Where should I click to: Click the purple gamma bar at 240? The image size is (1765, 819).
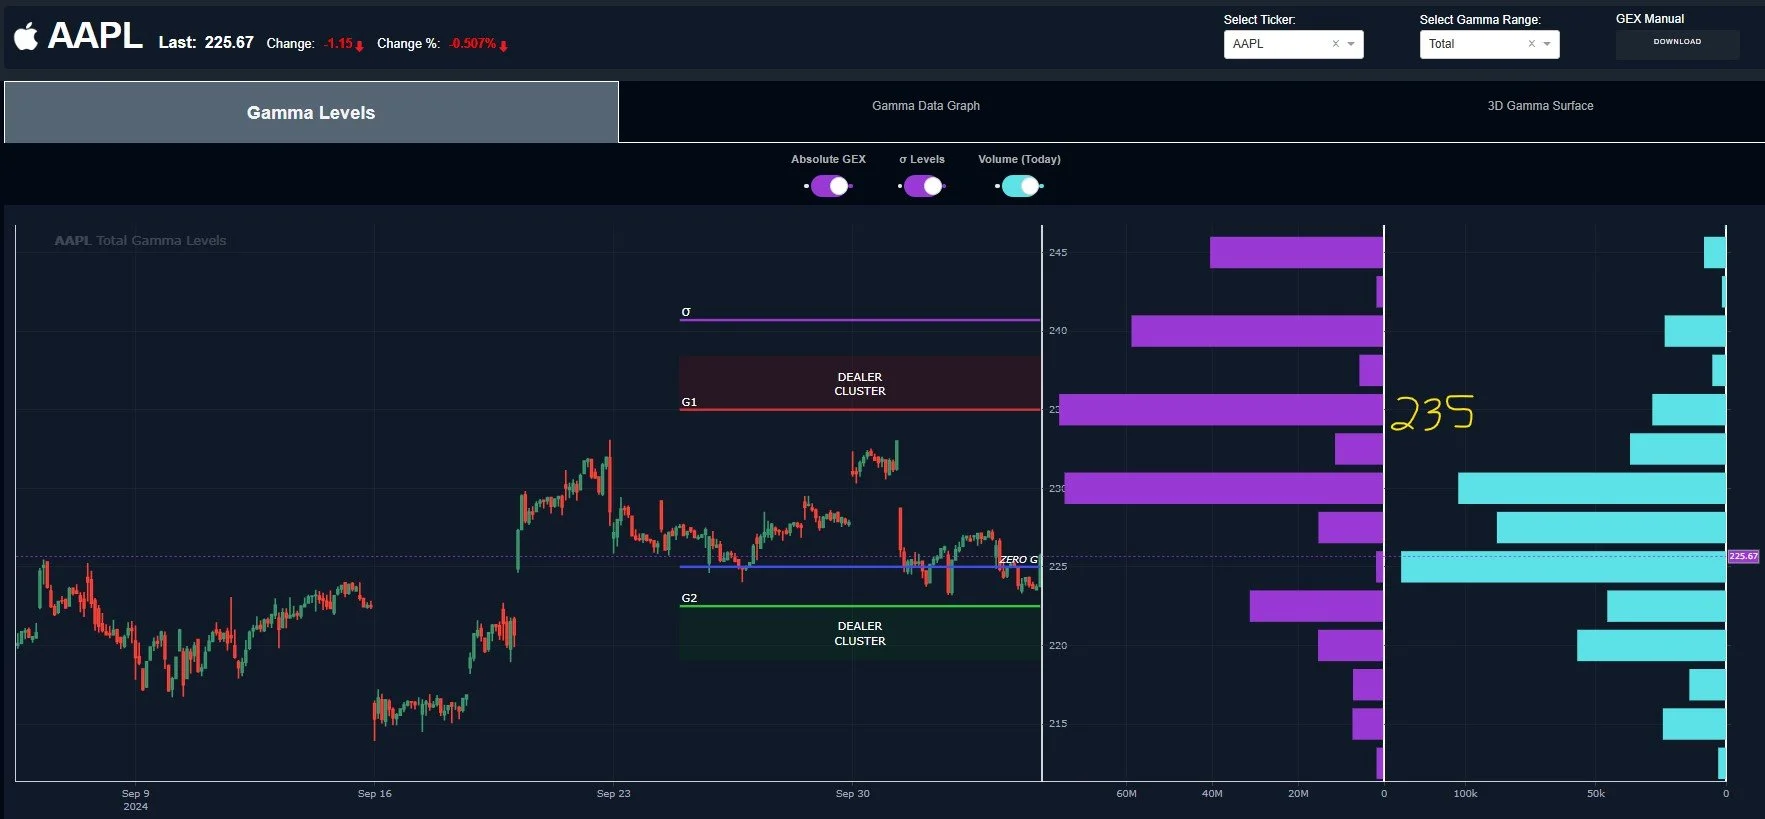tap(1257, 331)
